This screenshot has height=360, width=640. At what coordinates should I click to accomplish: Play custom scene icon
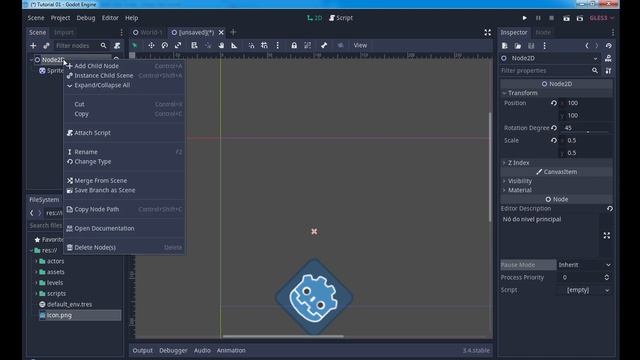(x=580, y=18)
